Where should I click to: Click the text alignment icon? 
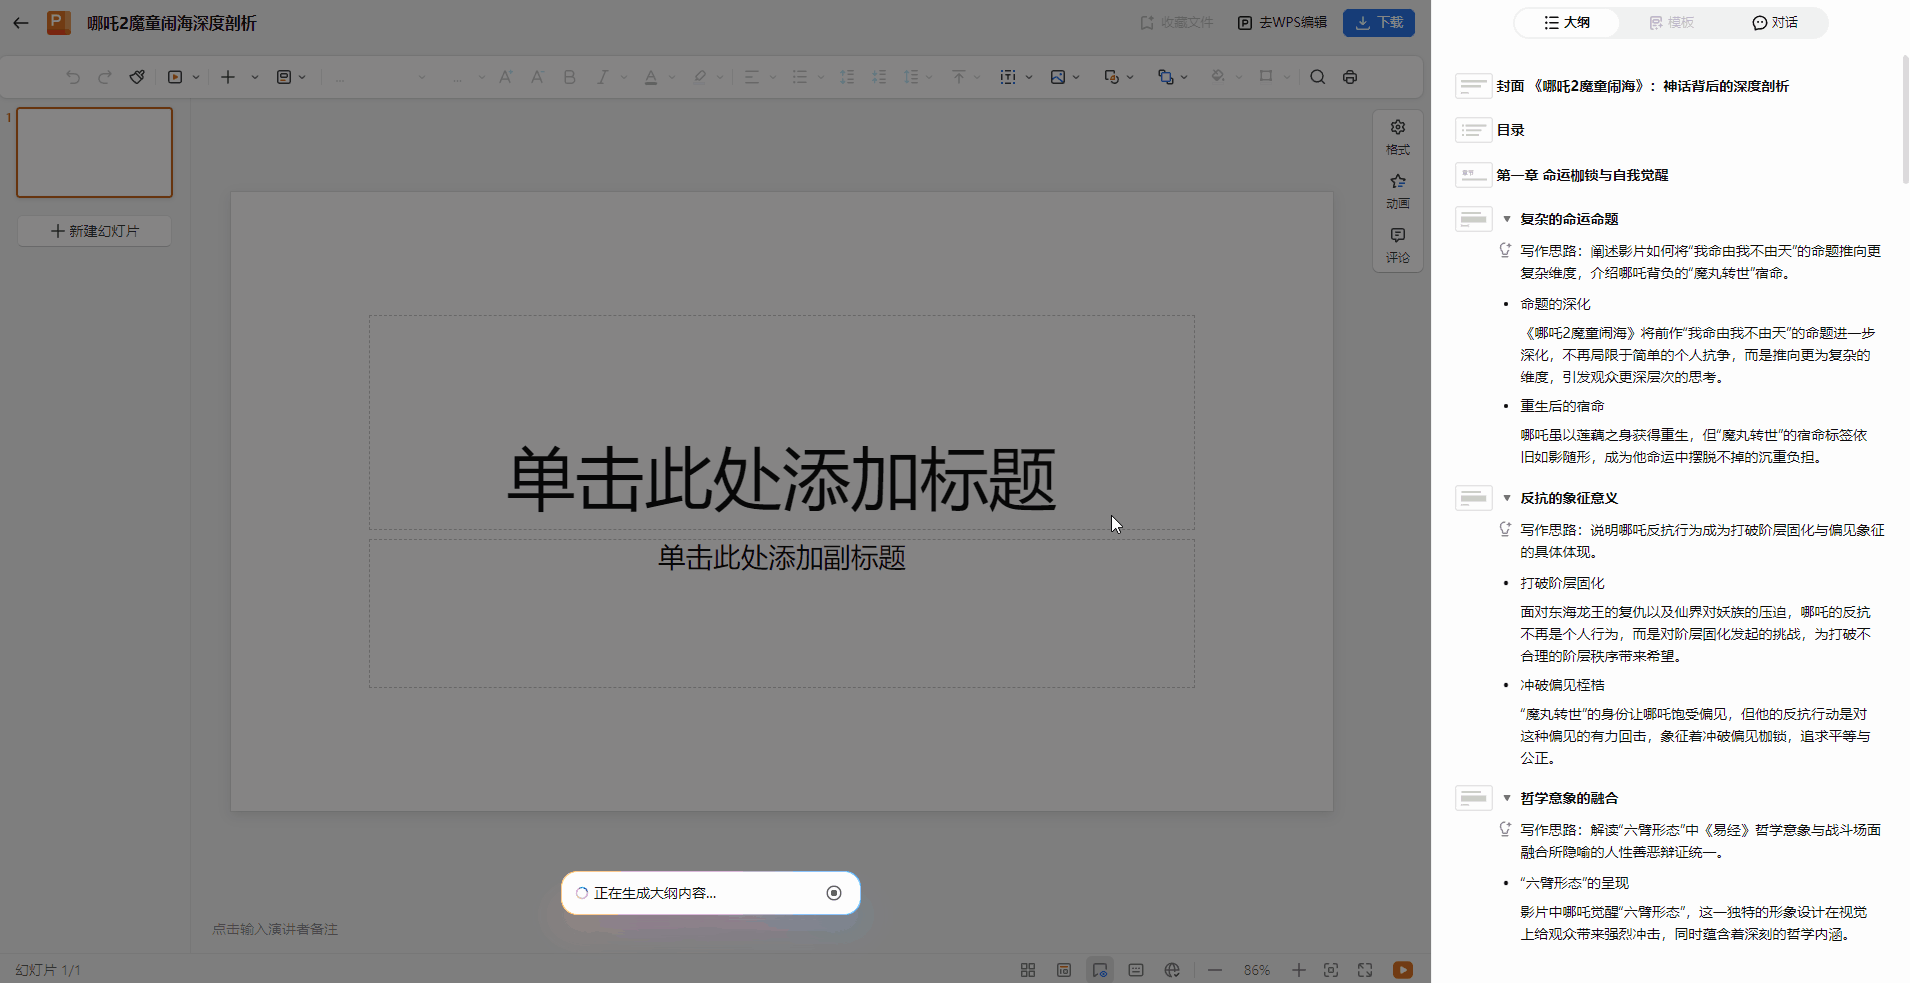coord(752,77)
